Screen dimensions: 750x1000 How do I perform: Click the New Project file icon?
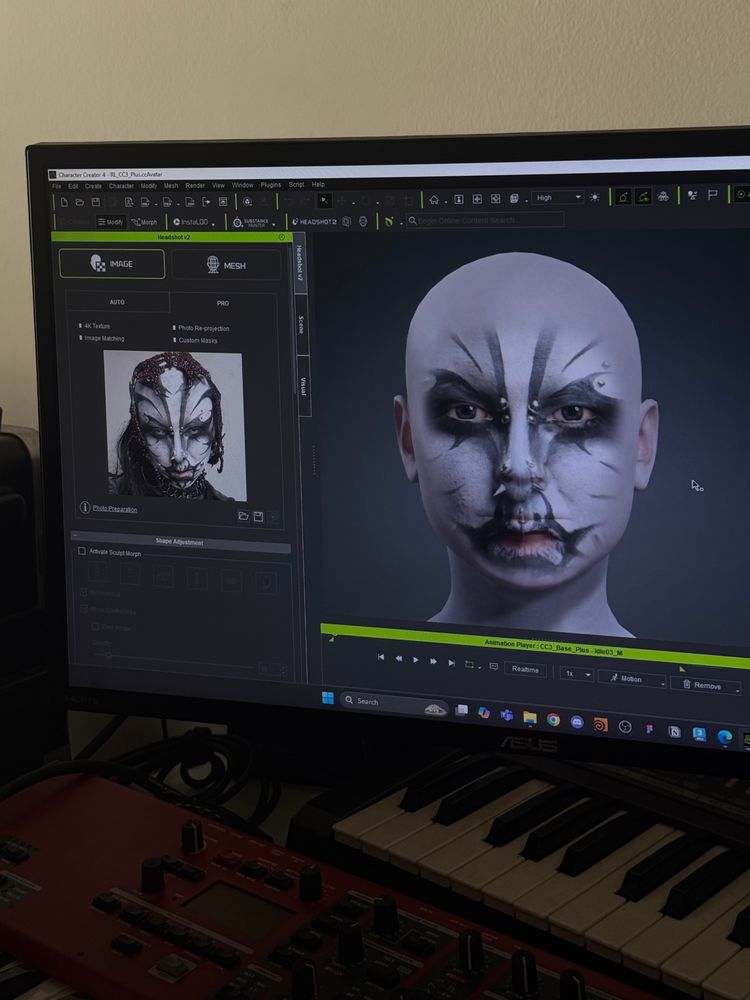click(x=64, y=202)
